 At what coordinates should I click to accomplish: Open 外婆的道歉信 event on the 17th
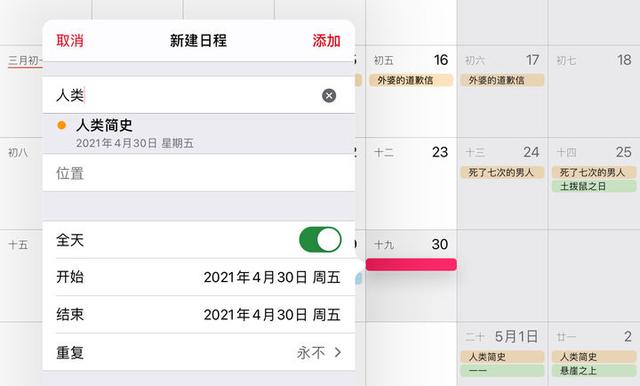(x=502, y=80)
